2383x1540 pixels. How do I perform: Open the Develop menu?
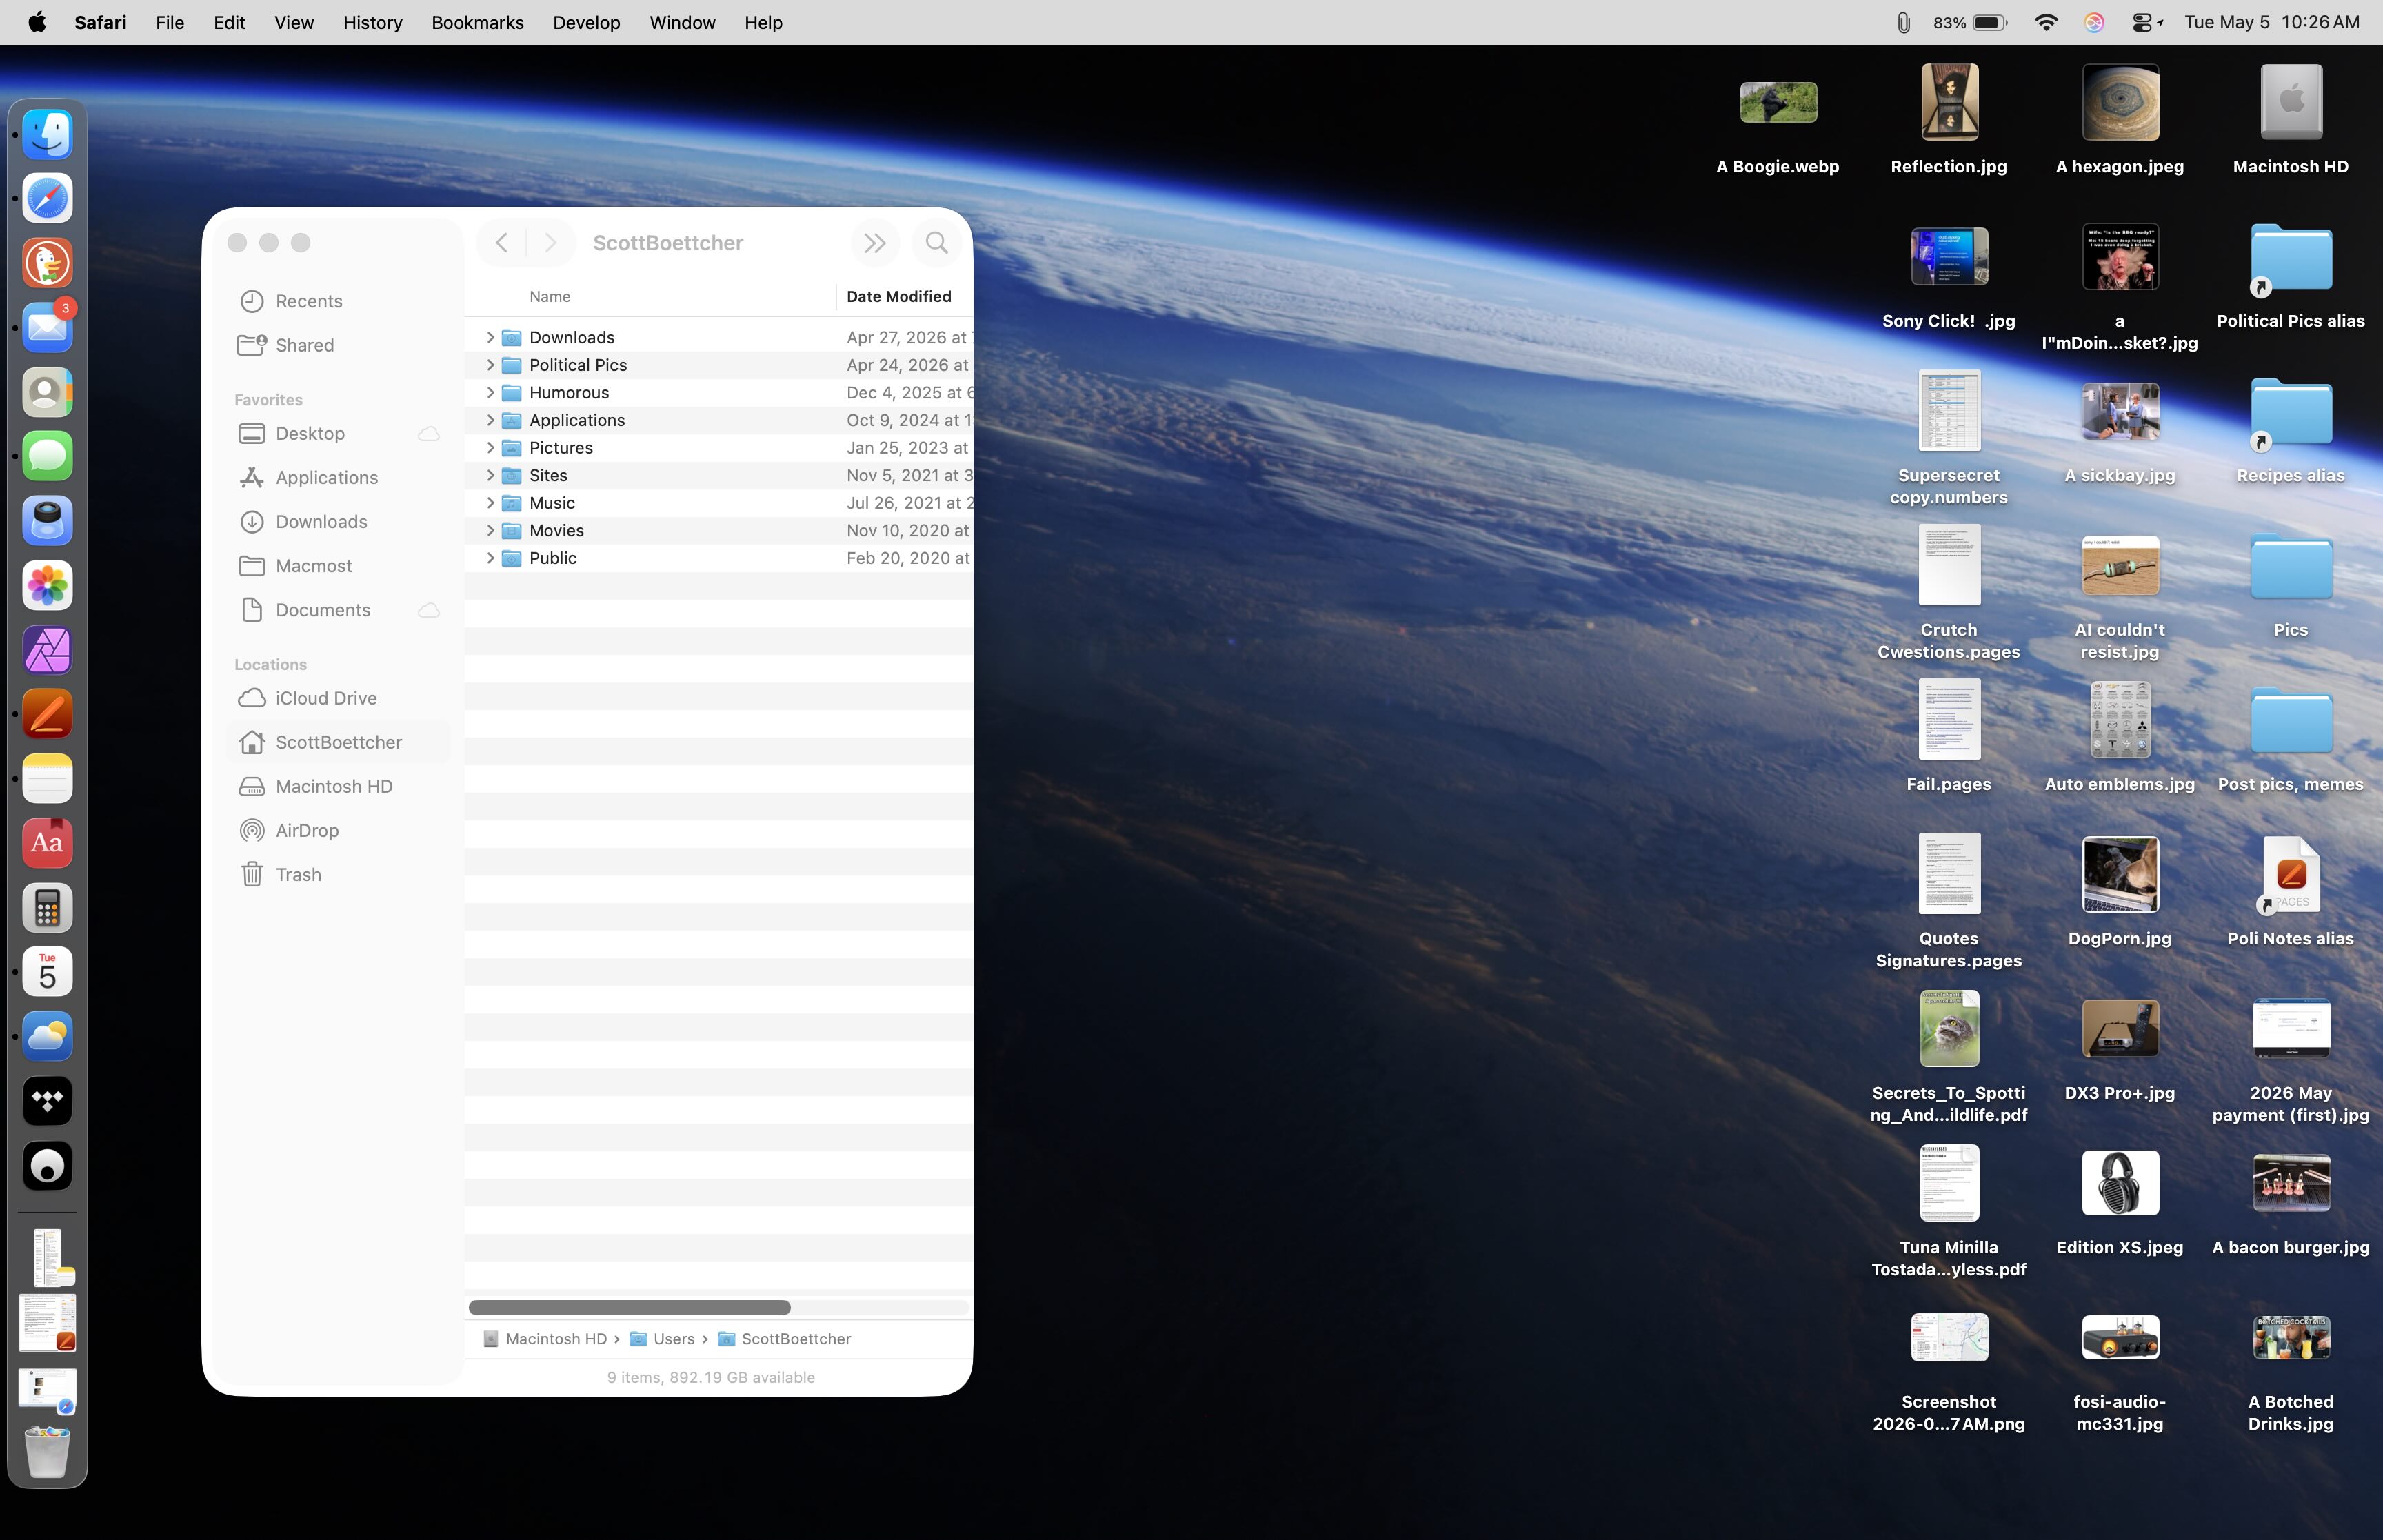(586, 22)
